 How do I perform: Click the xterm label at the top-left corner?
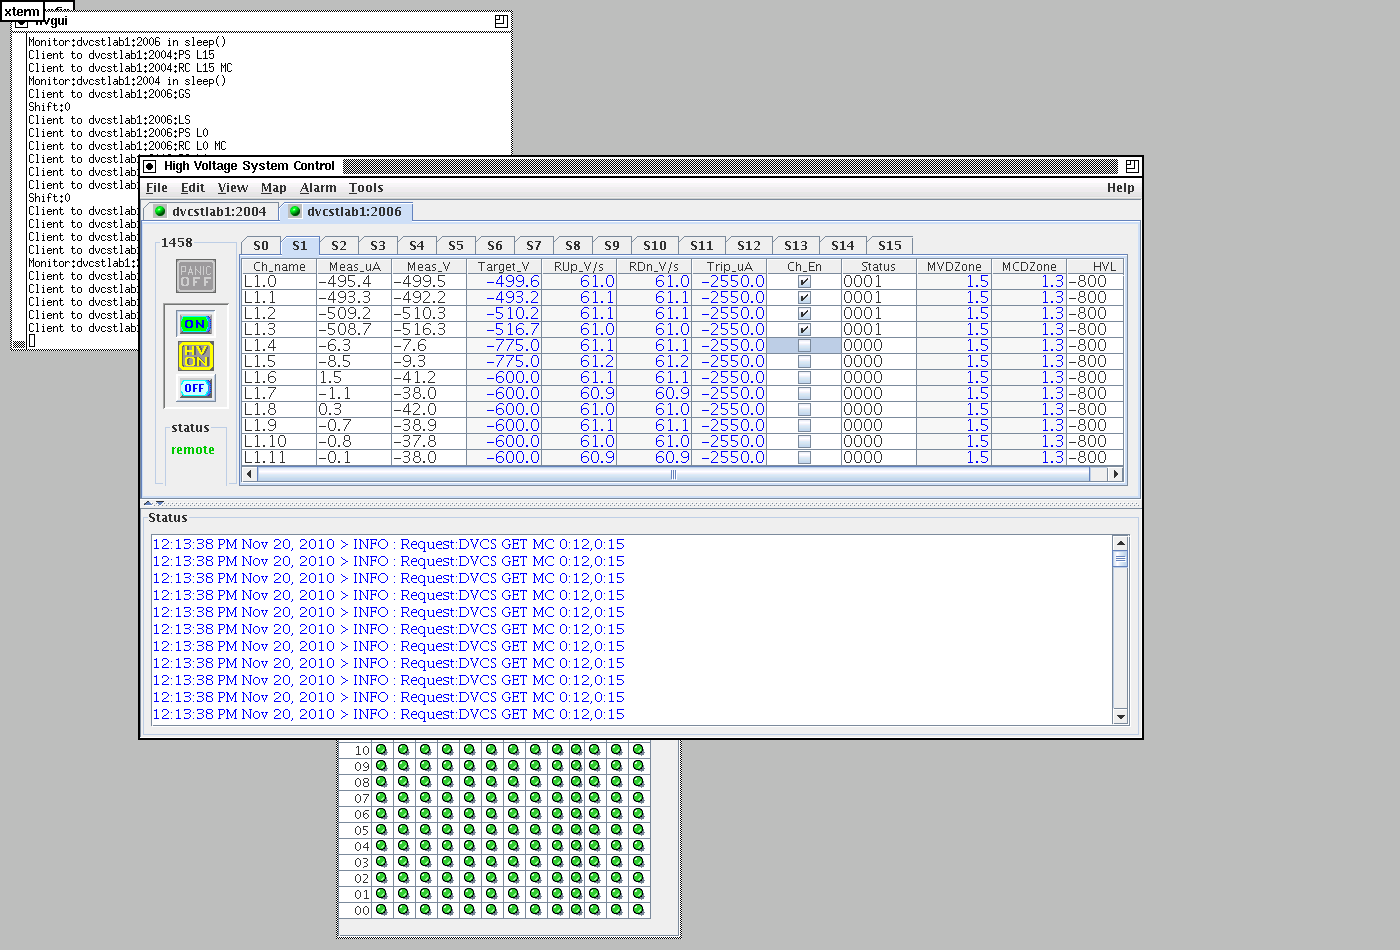click(22, 12)
